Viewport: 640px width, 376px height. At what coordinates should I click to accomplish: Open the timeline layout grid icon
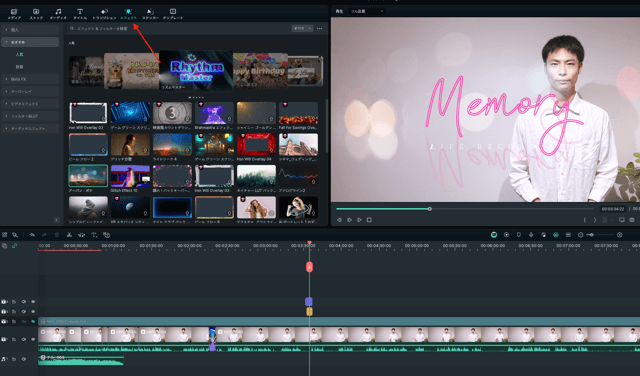click(x=5, y=235)
